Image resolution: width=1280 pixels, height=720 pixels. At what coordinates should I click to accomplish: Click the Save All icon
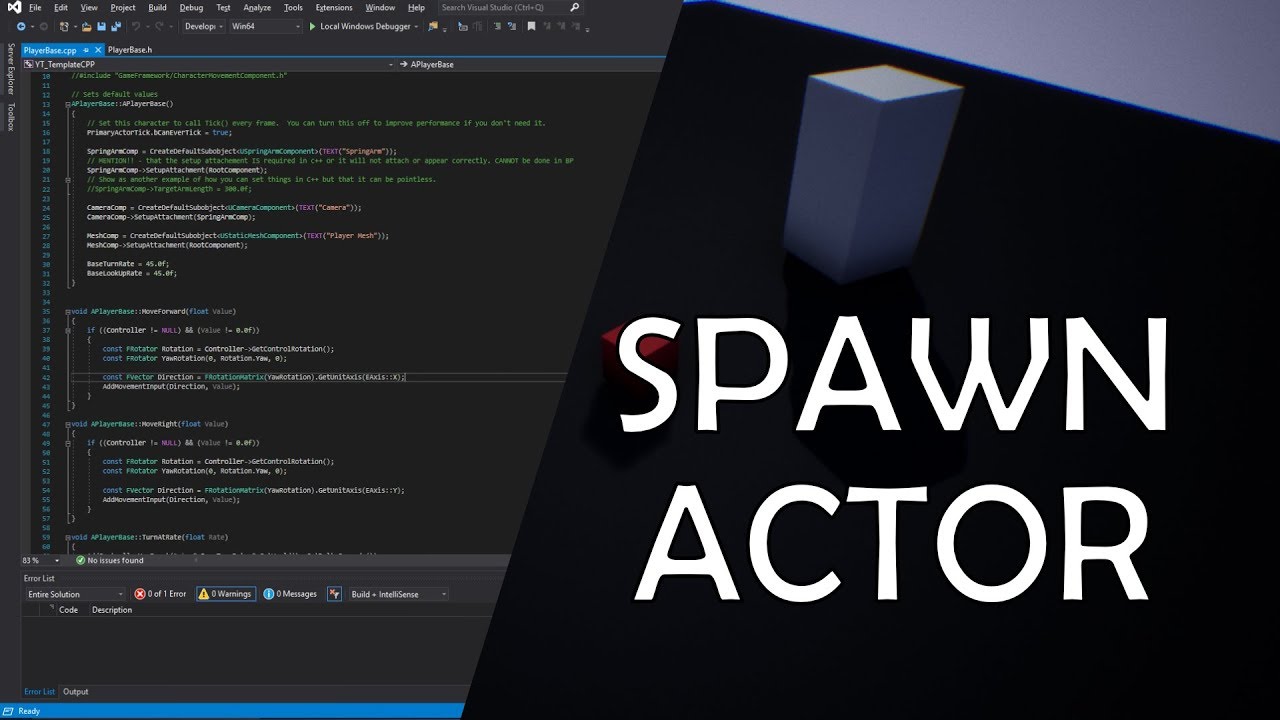pos(117,26)
